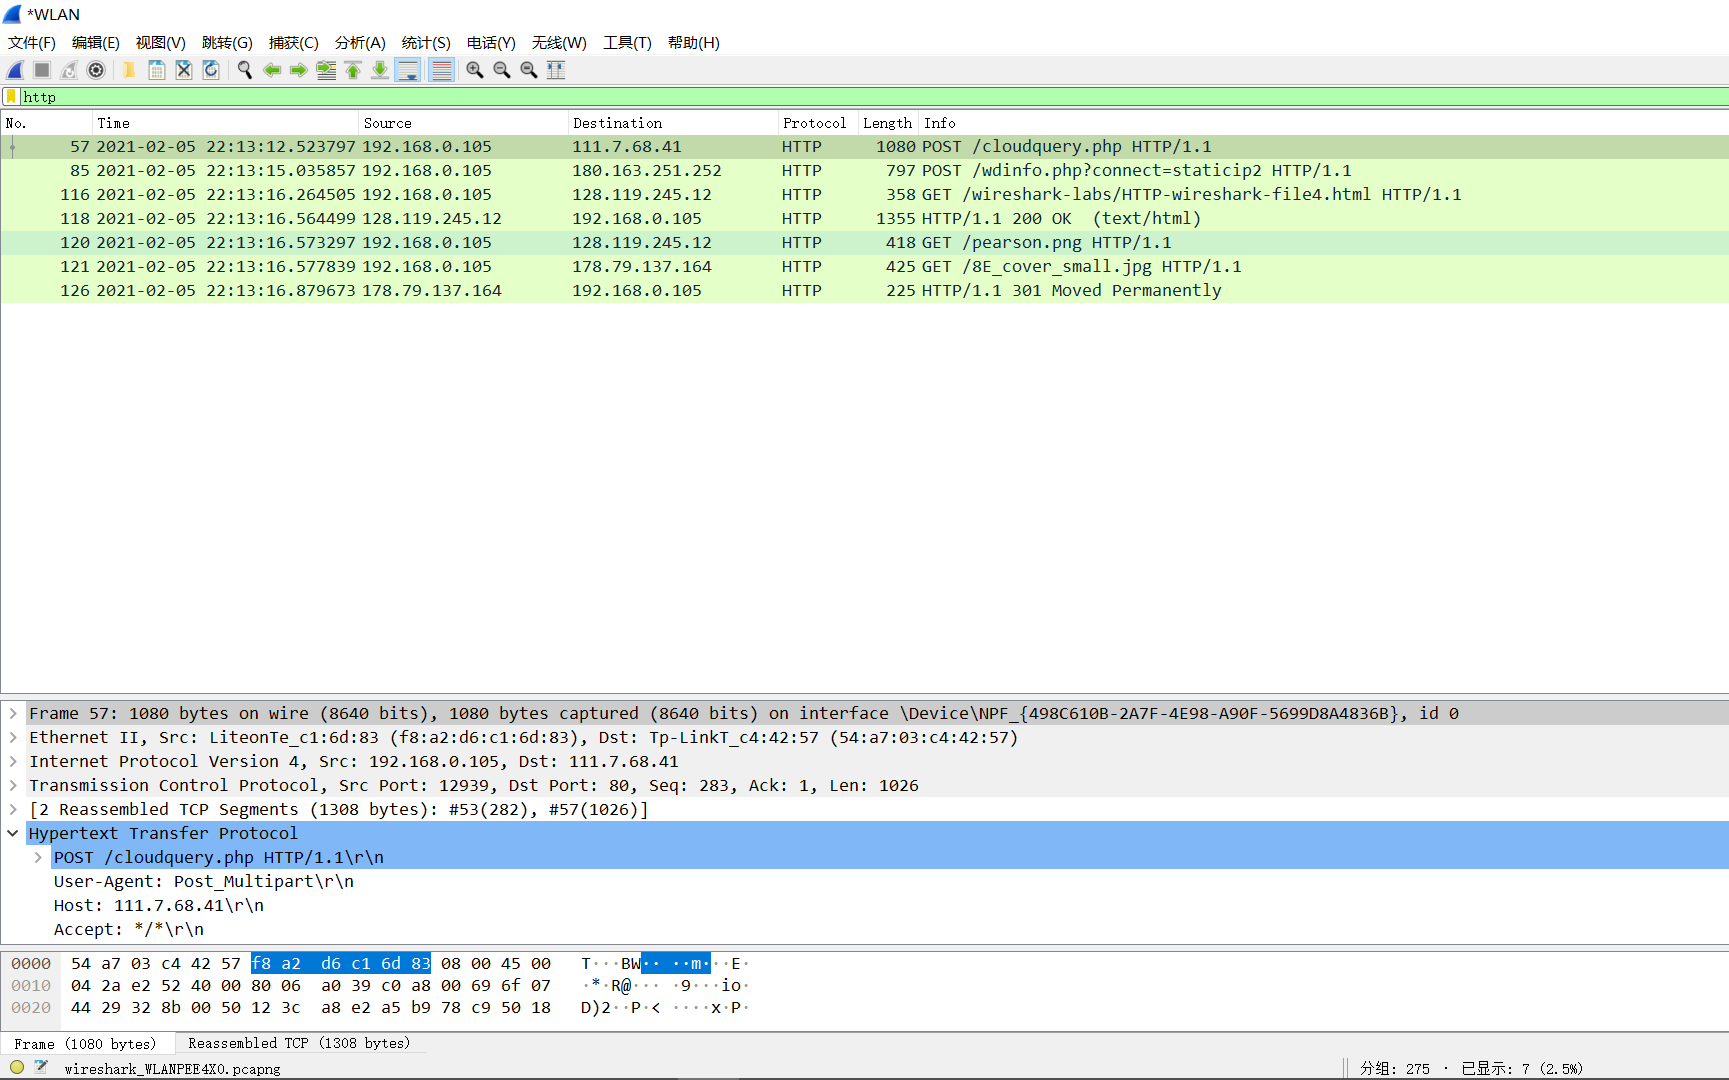1729x1080 pixels.
Task: Go to previous packet with left arrow
Action: click(x=271, y=70)
